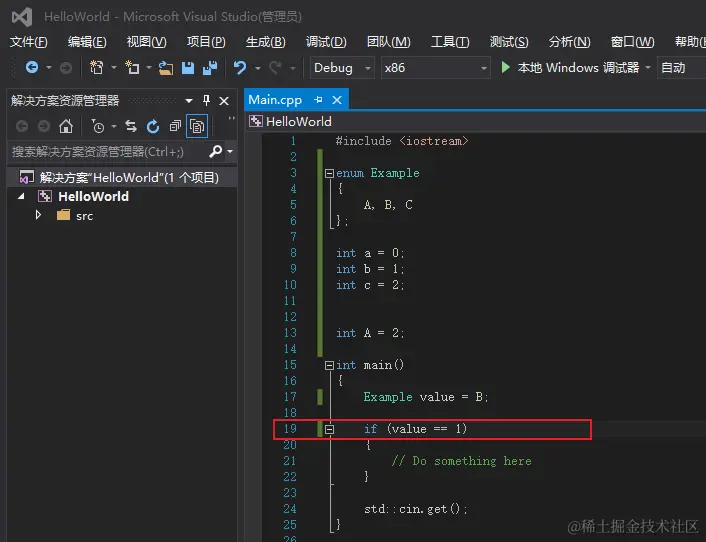The height and width of the screenshot is (542, 706).
Task: Open the 项目(P) menu
Action: [206, 42]
